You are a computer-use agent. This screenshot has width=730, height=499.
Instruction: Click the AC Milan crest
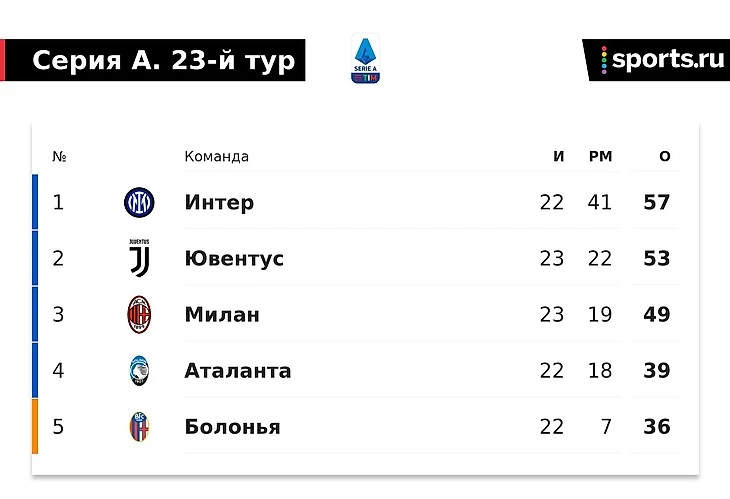click(139, 315)
